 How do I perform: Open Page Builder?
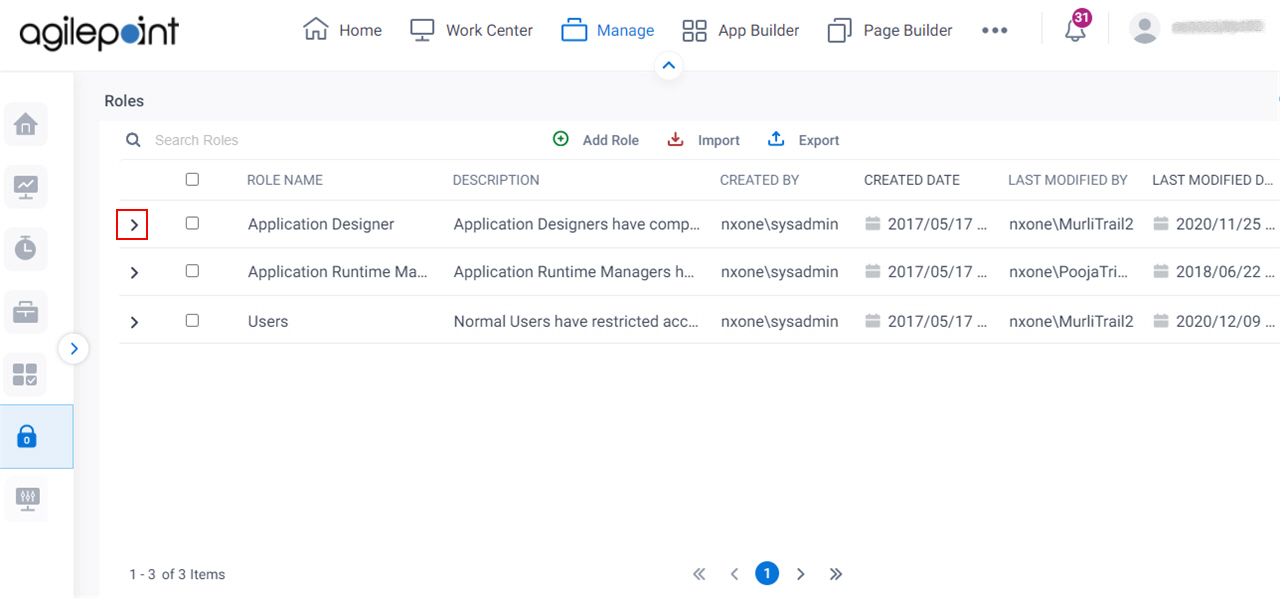coord(890,30)
